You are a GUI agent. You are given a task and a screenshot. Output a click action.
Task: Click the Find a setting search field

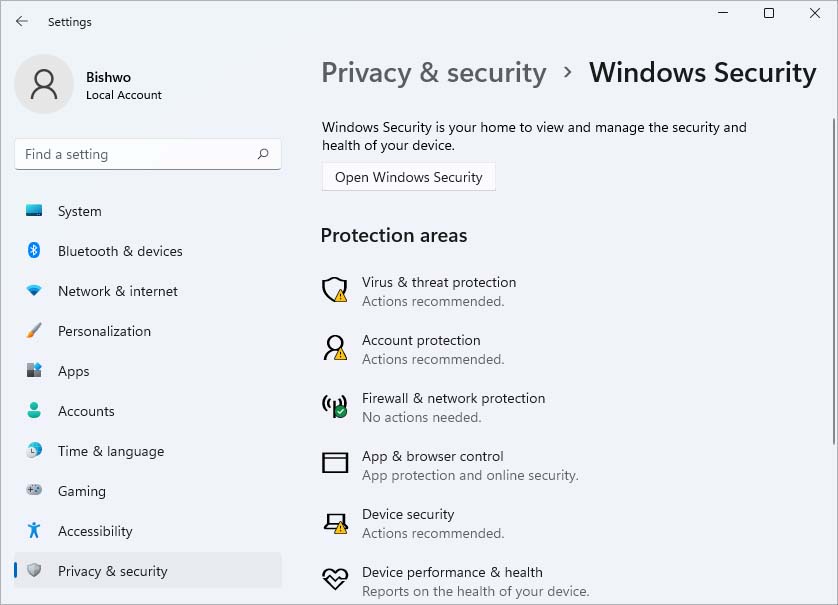(x=135, y=154)
